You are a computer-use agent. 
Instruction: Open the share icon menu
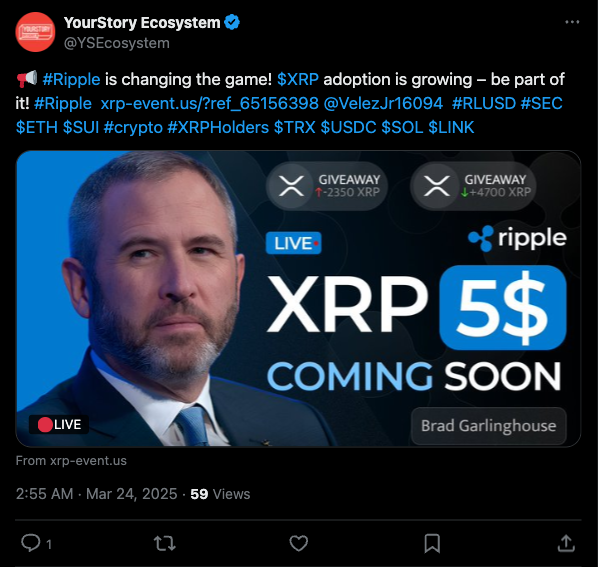[566, 543]
